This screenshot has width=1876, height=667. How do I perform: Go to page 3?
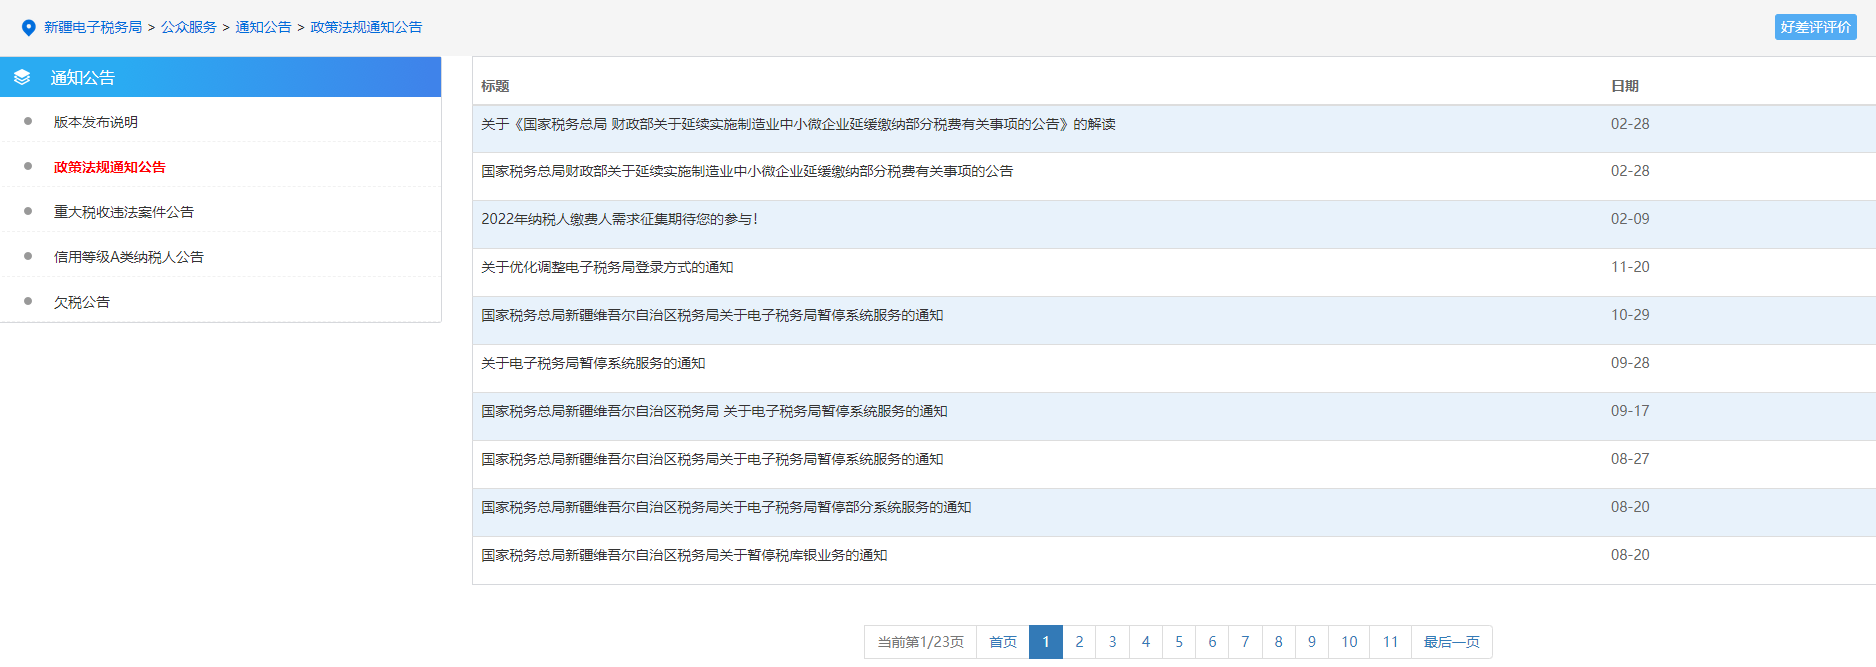tap(1112, 642)
